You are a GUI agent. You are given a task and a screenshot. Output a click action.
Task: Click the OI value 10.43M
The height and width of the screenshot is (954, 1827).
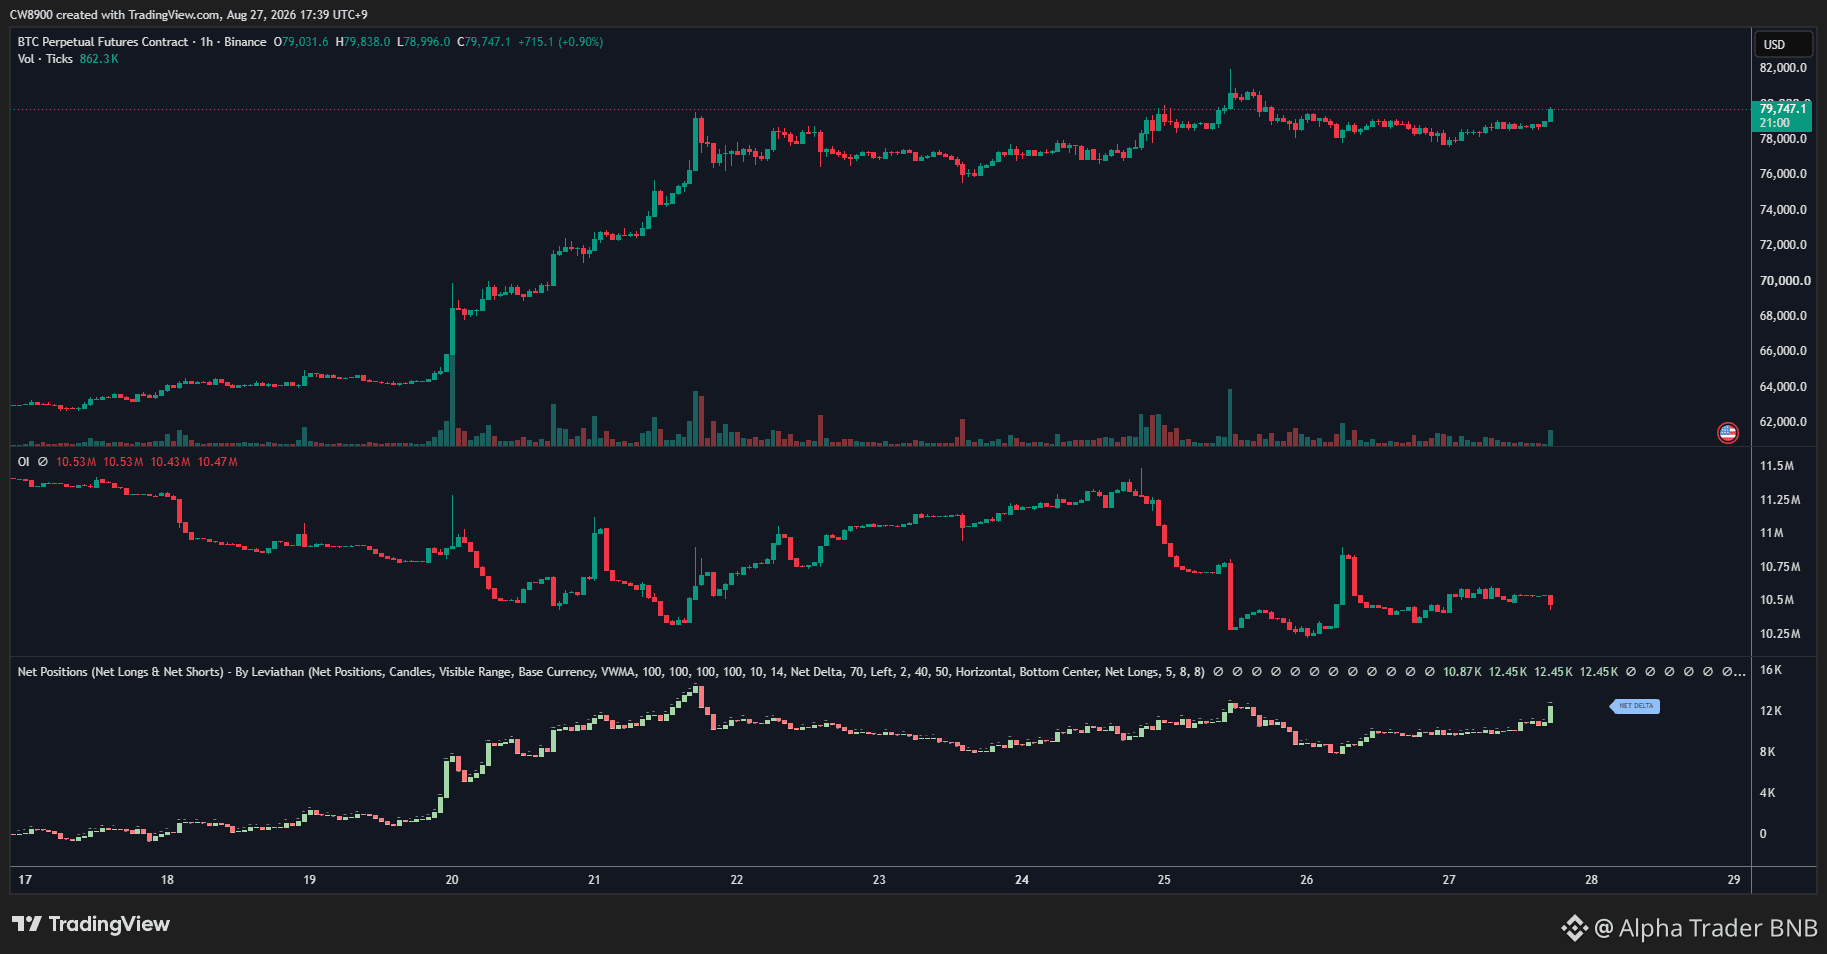170,462
